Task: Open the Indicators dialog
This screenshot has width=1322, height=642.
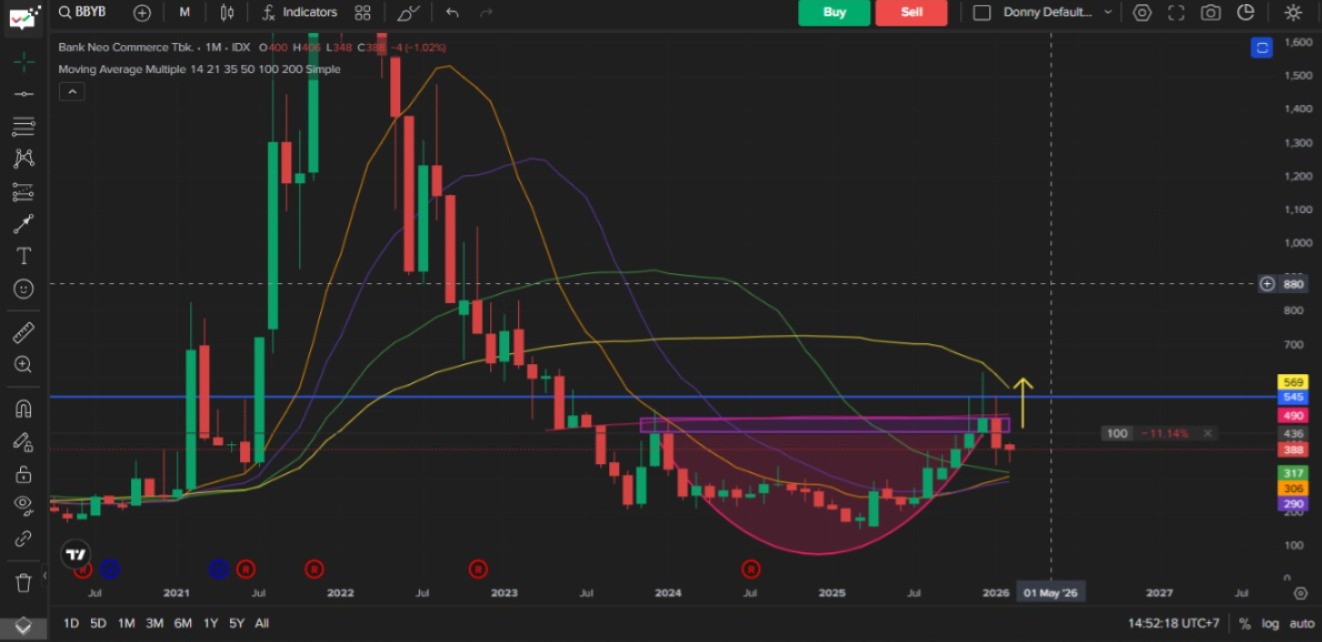Action: coord(299,12)
